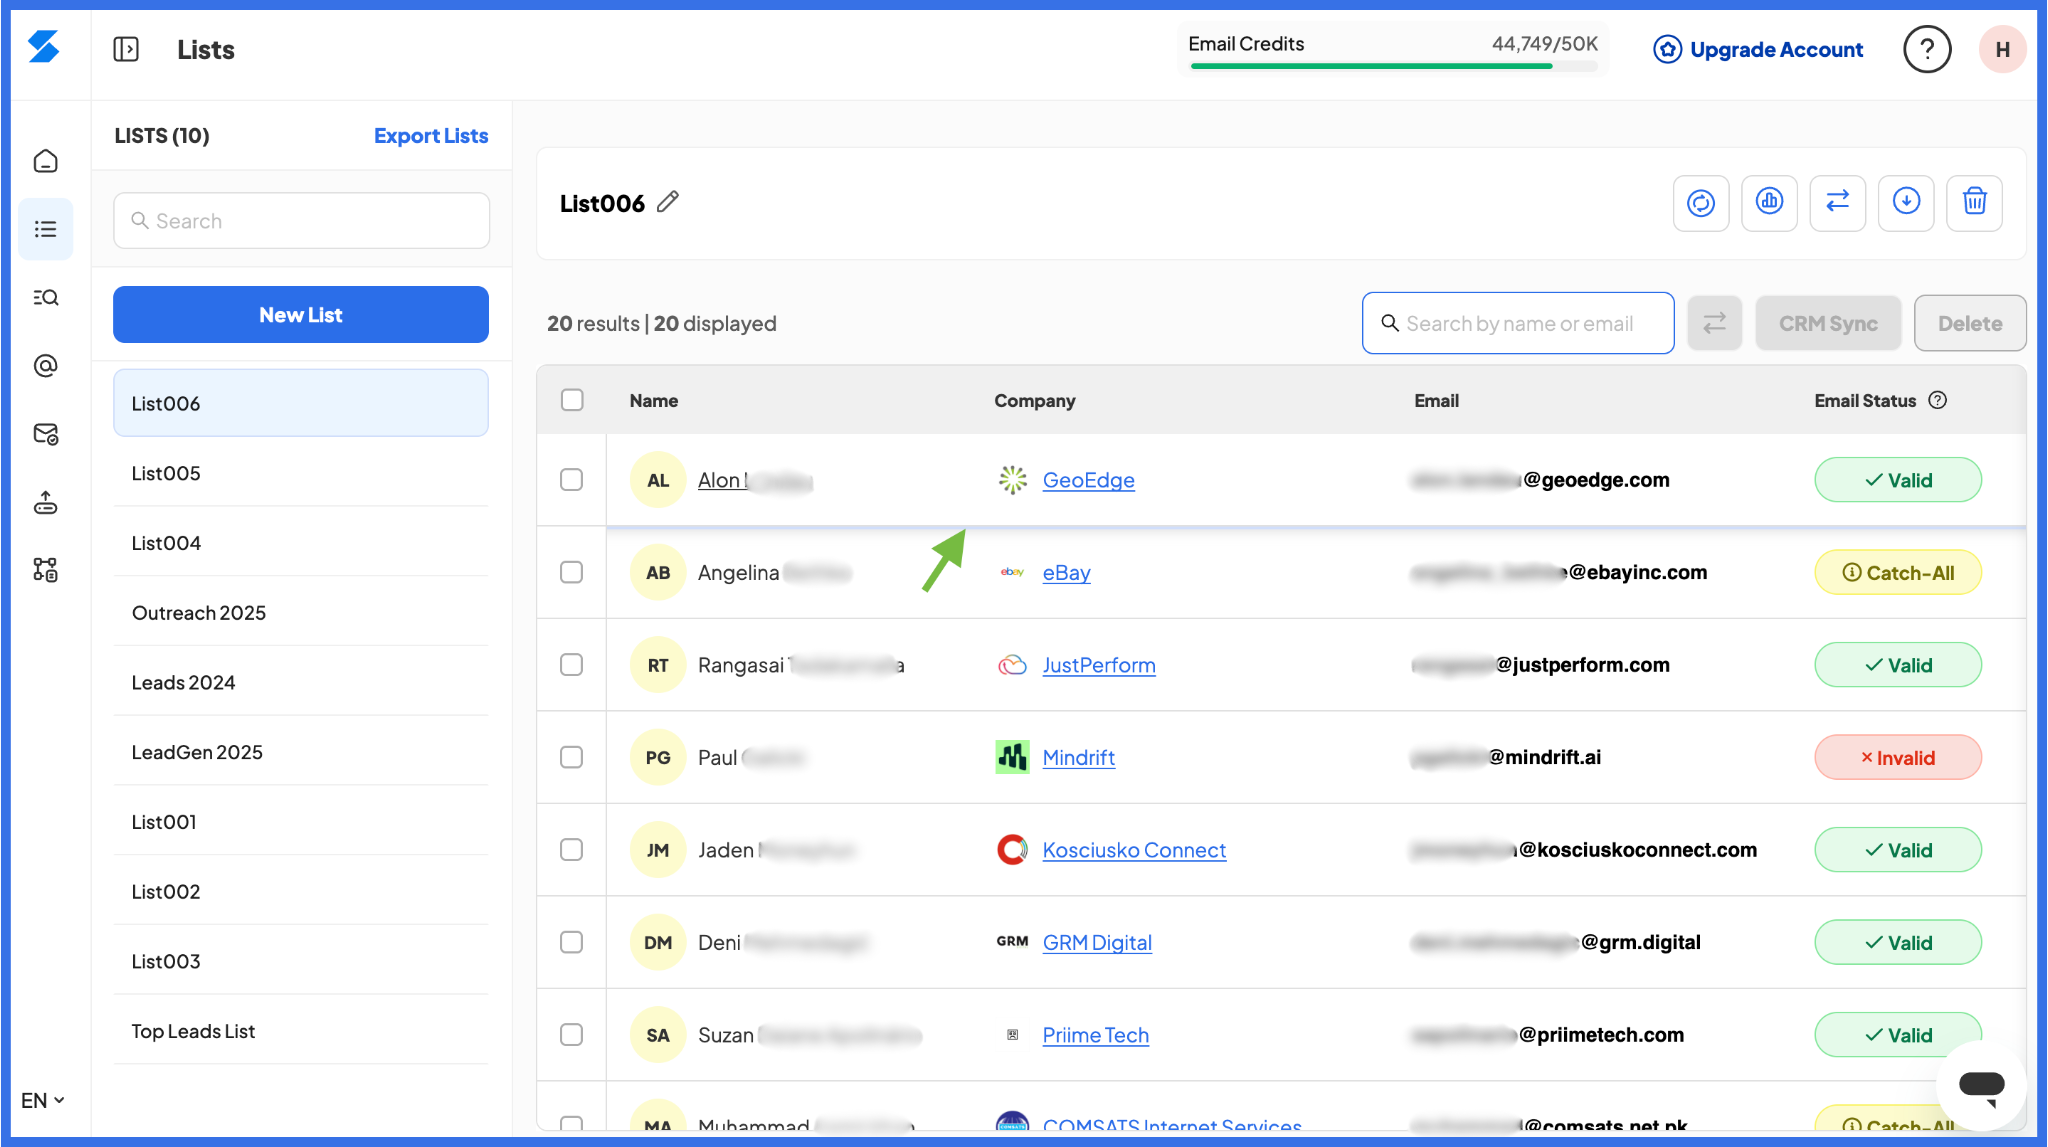This screenshot has width=2048, height=1147.
Task: Select LeadGen 2025 list
Action: pos(301,752)
